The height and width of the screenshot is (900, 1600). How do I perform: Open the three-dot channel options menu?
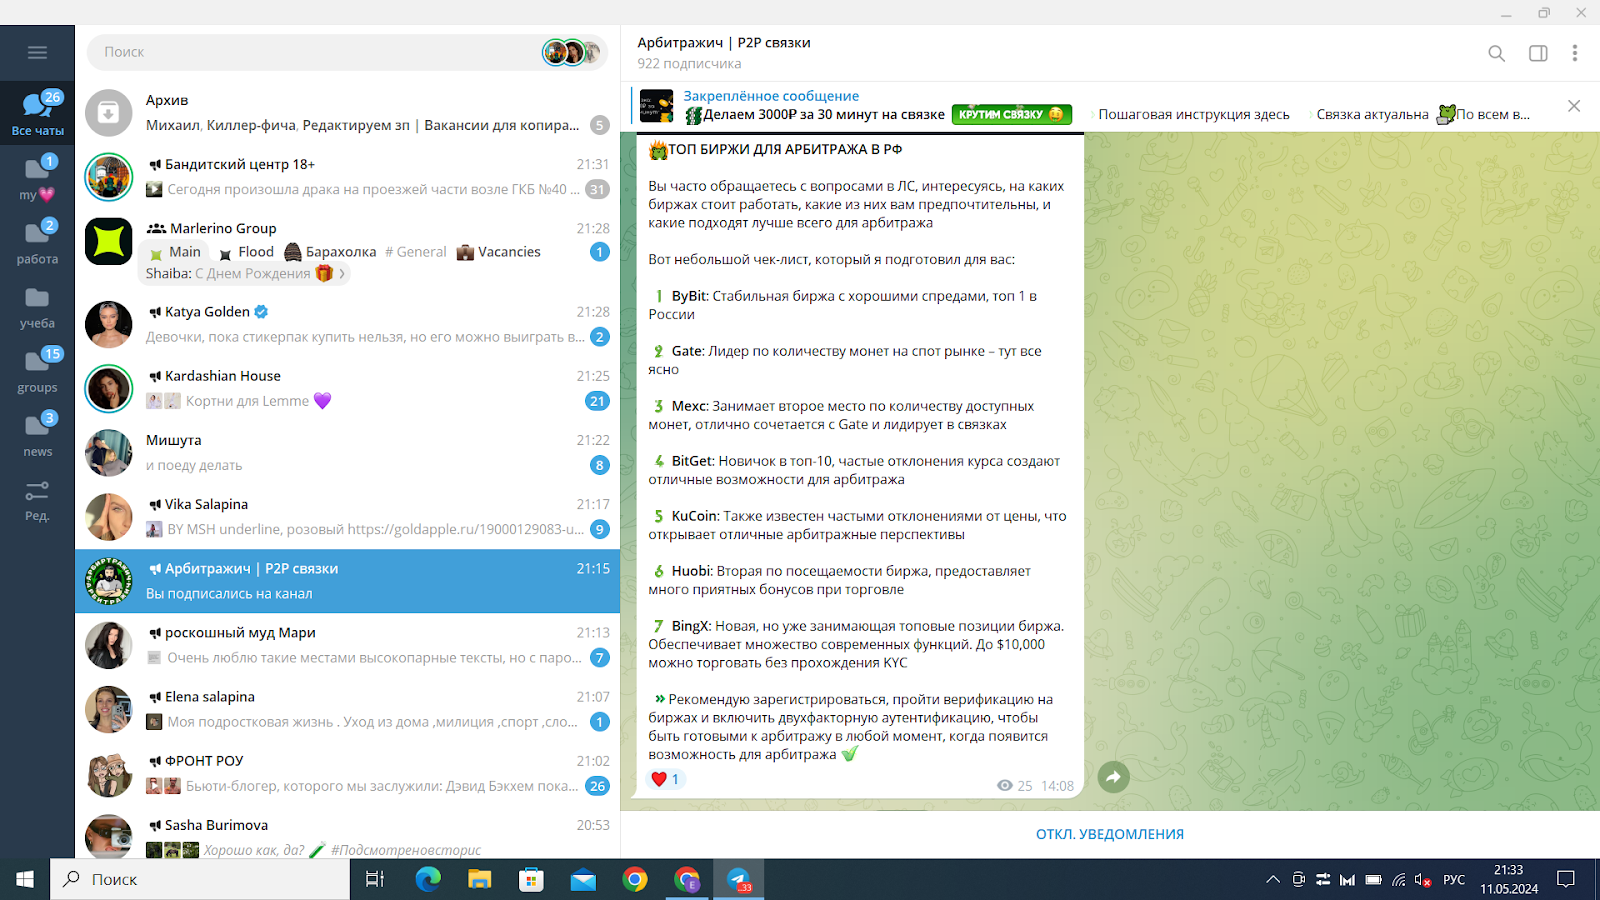click(x=1574, y=53)
